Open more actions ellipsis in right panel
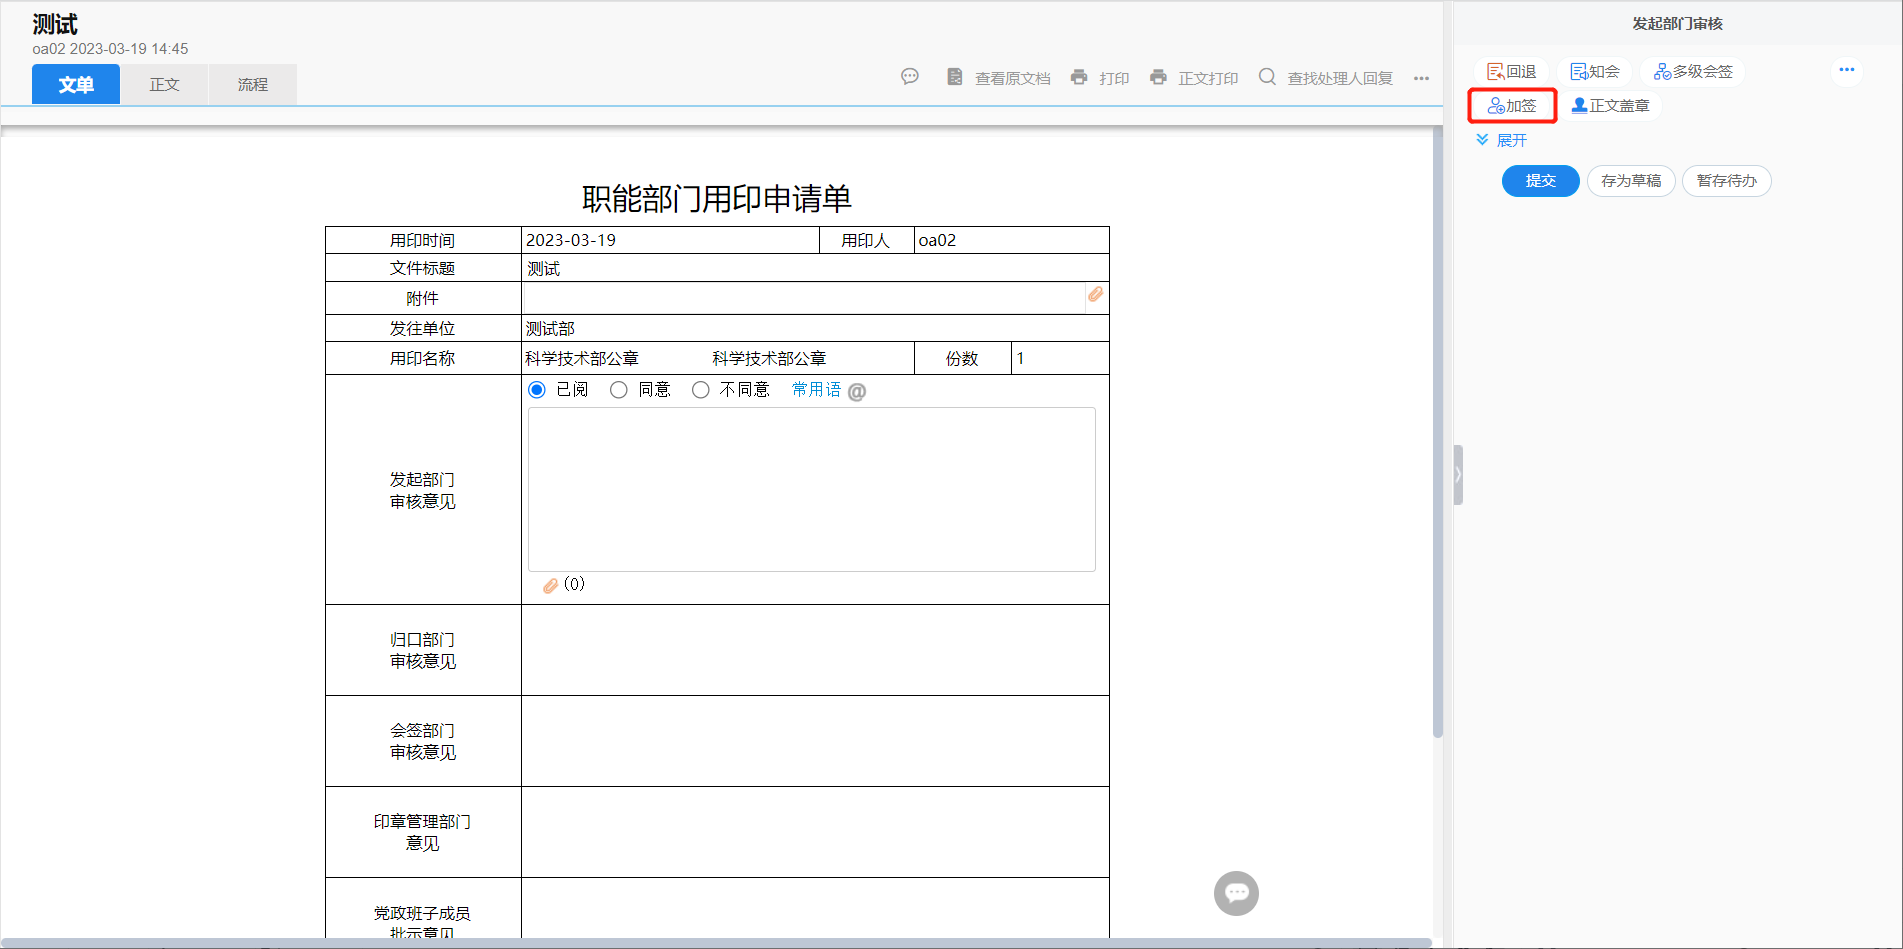Screen dimensions: 1903x949 click(x=1846, y=70)
